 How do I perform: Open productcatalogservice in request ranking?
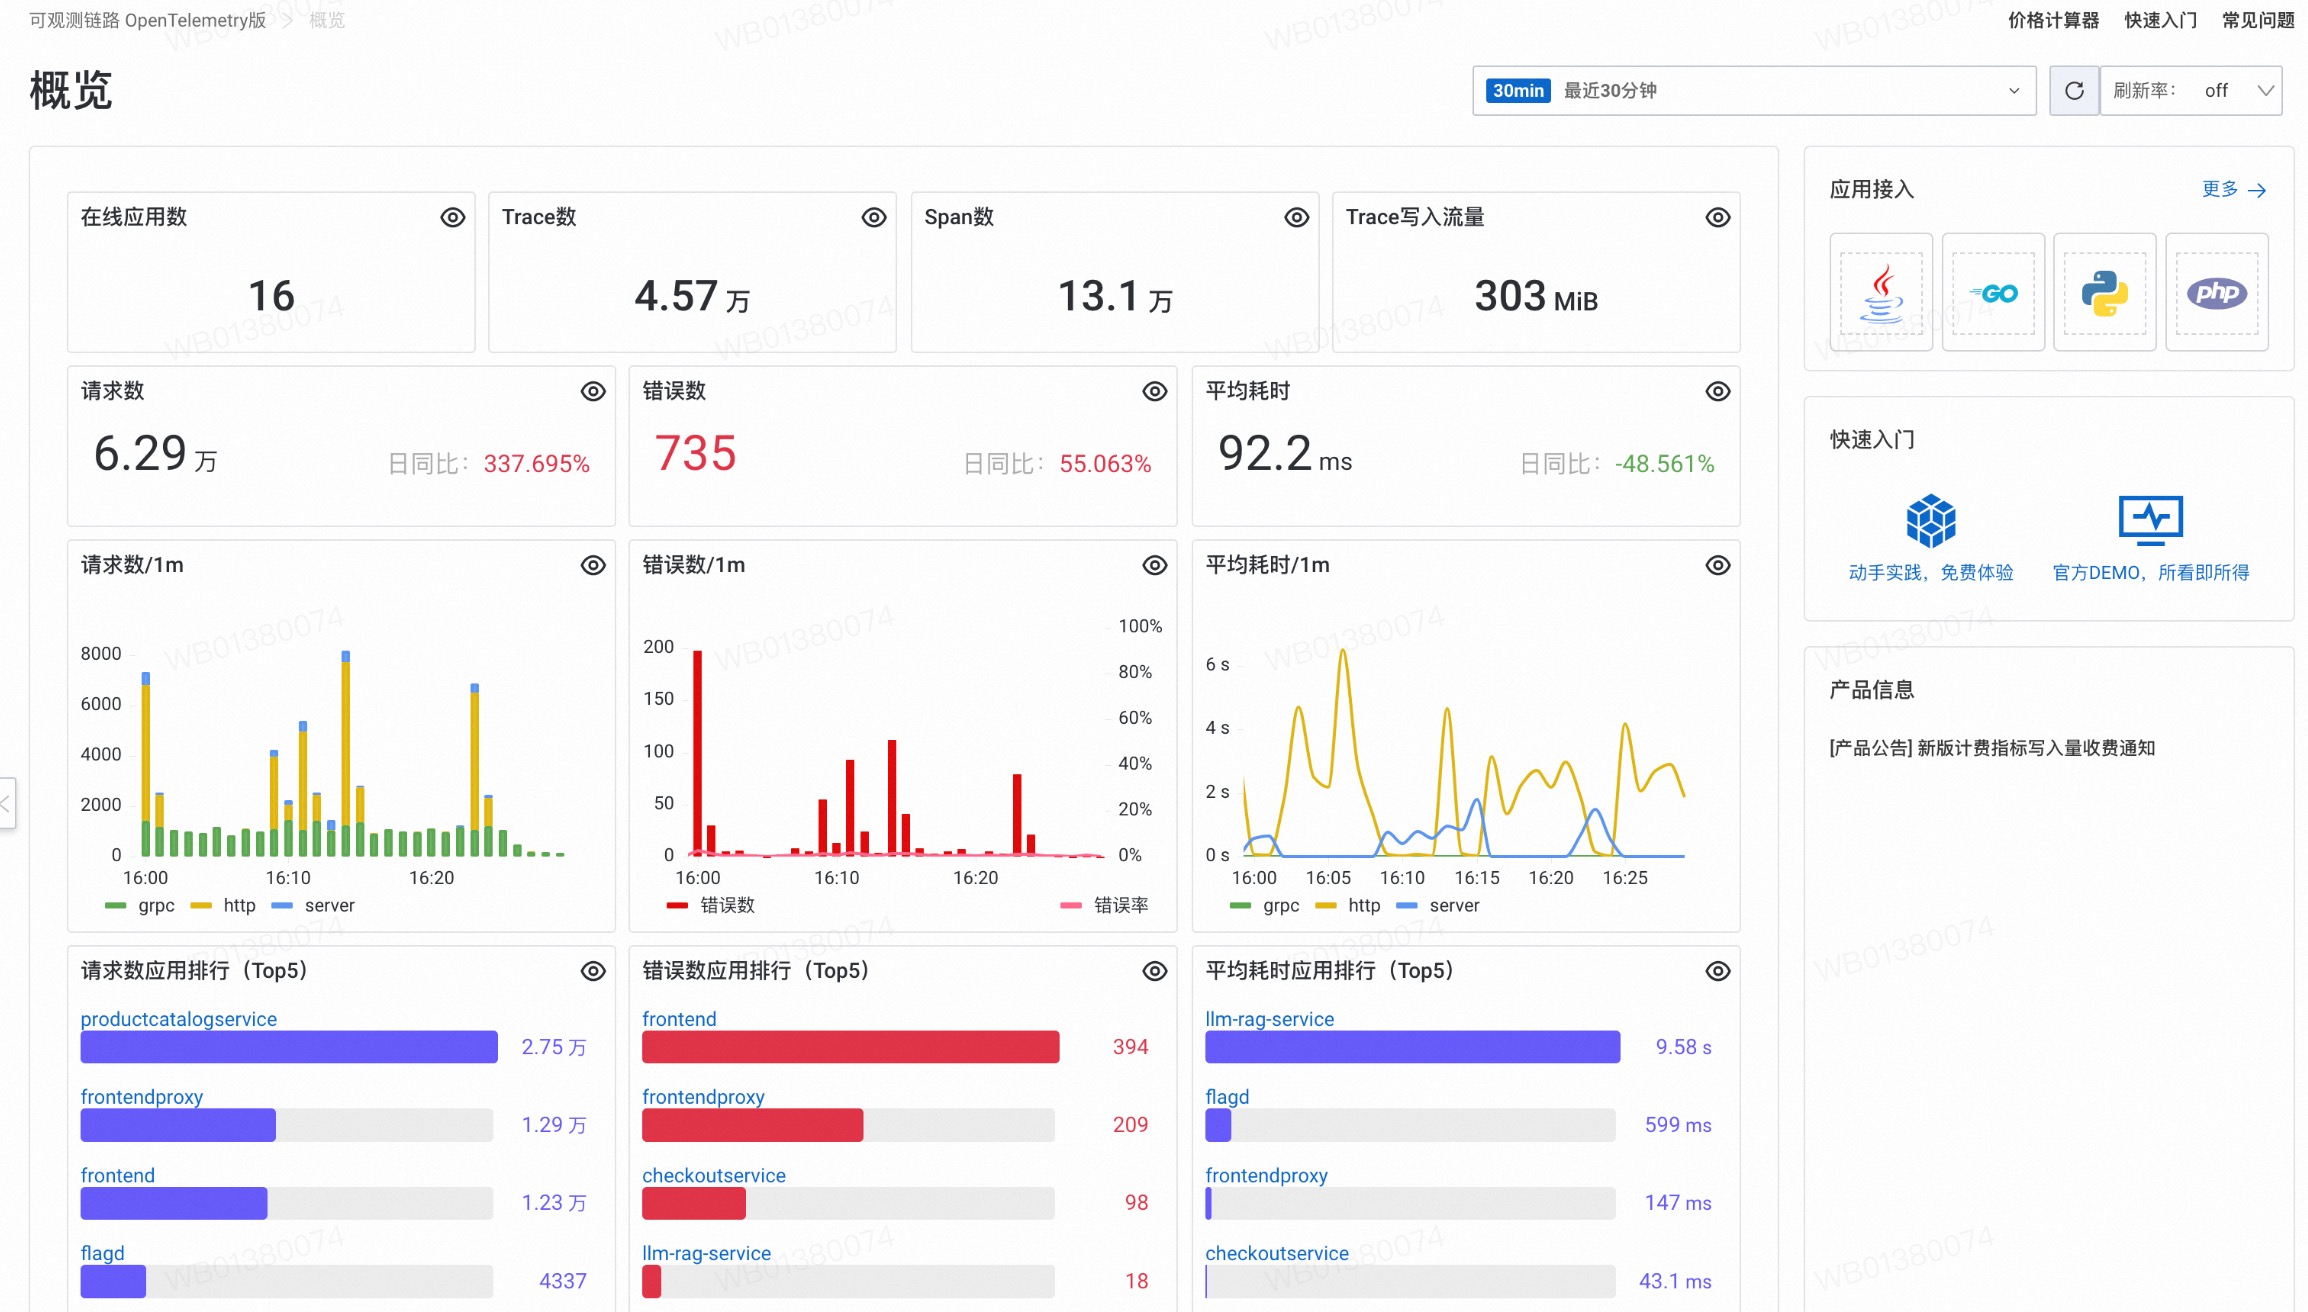pos(179,1018)
